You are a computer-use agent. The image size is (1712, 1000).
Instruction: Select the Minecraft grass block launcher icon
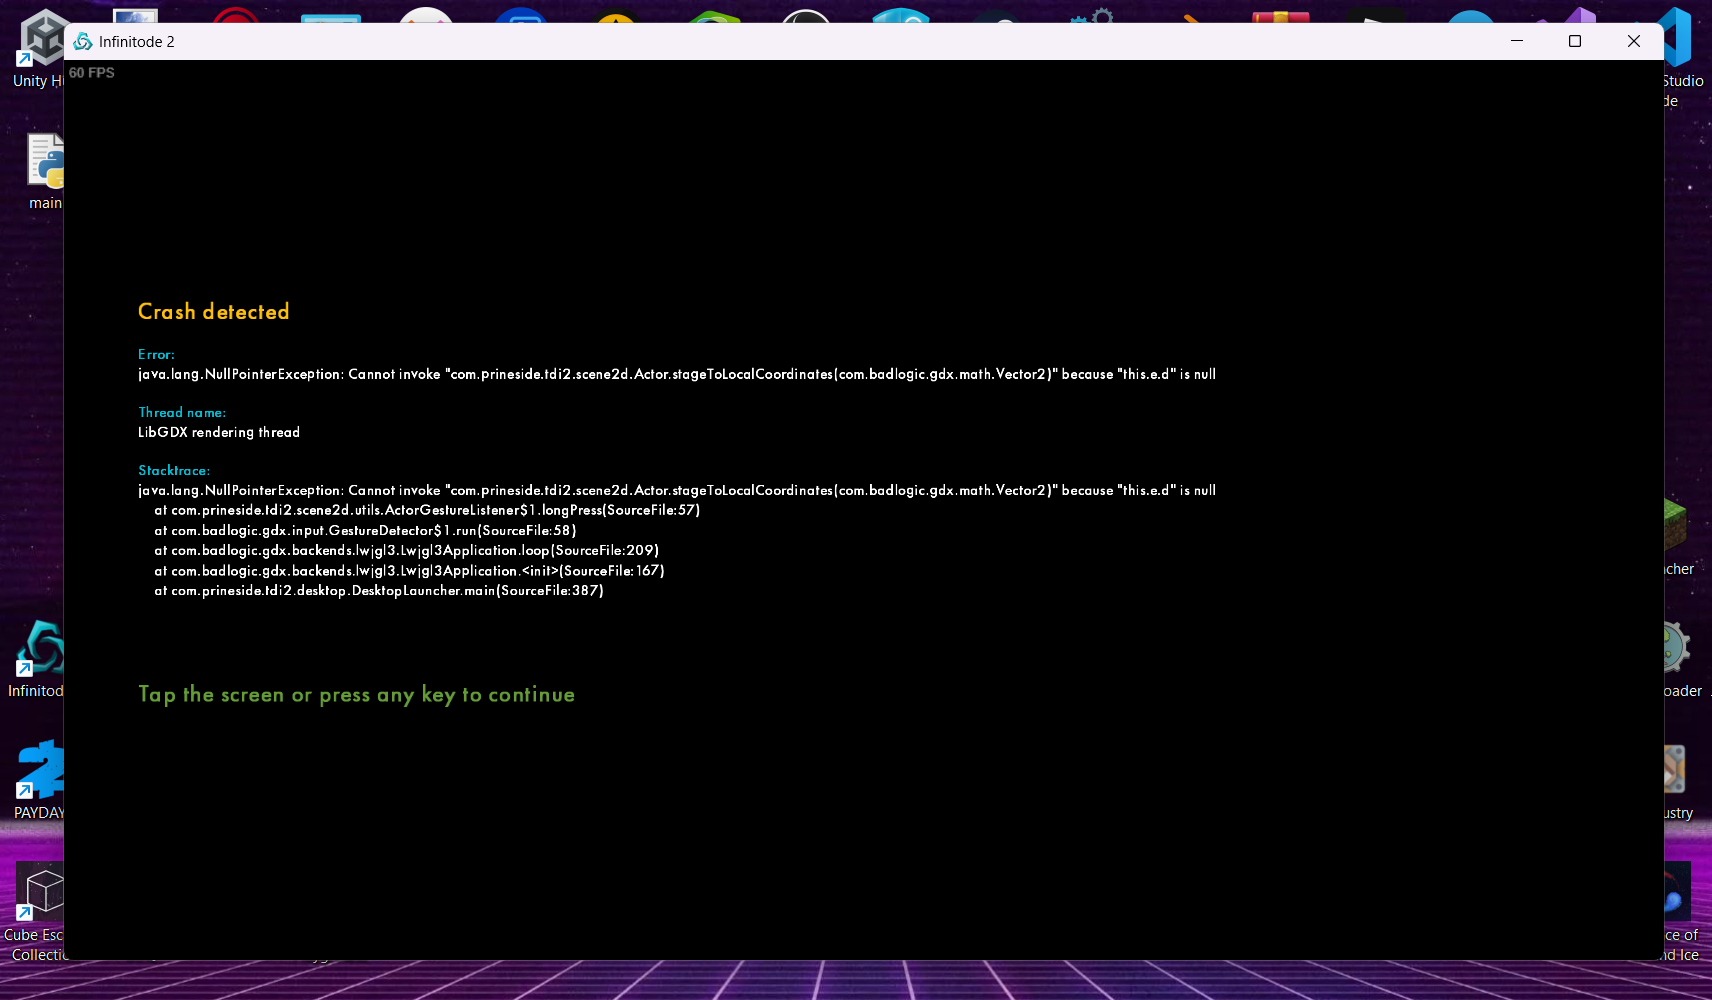click(x=1678, y=525)
